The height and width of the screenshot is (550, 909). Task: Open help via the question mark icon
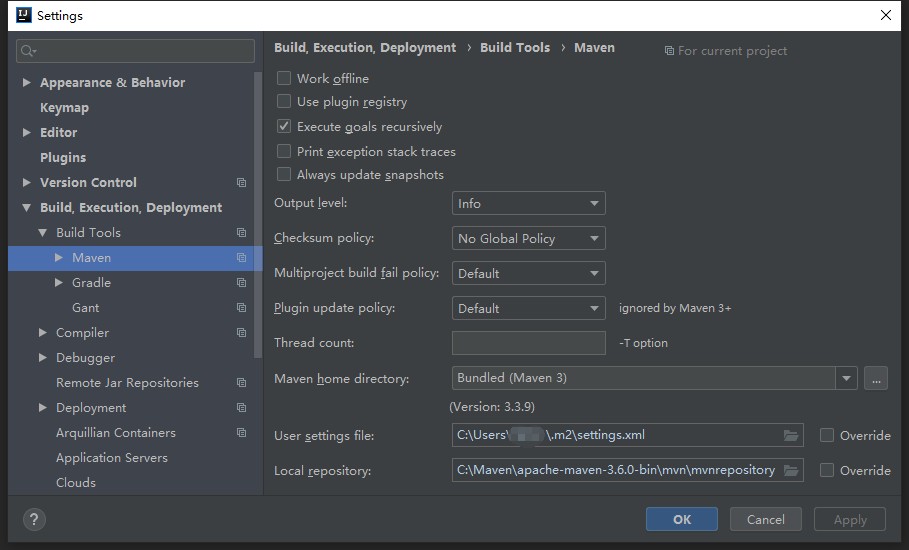(x=34, y=519)
